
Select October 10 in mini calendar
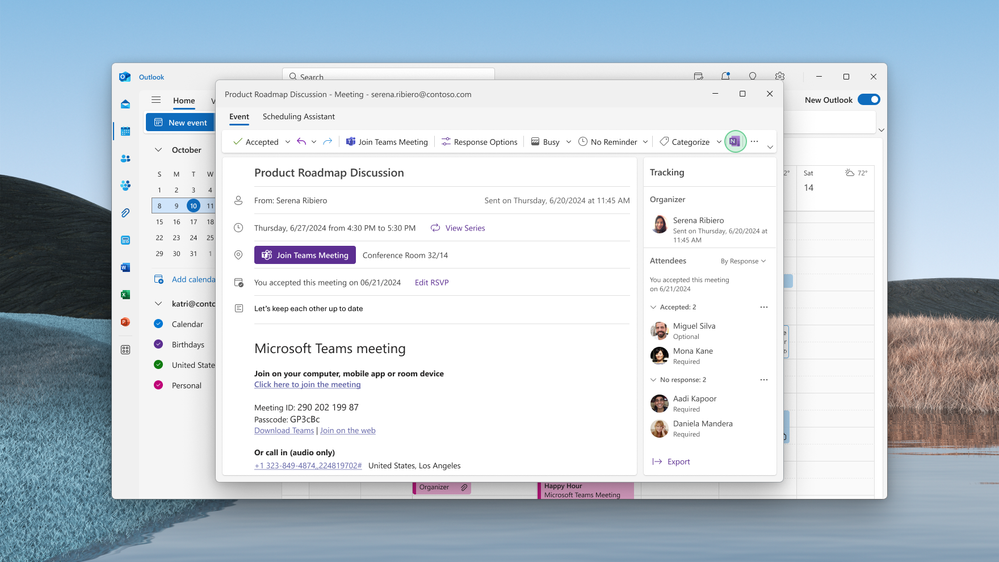(x=193, y=206)
